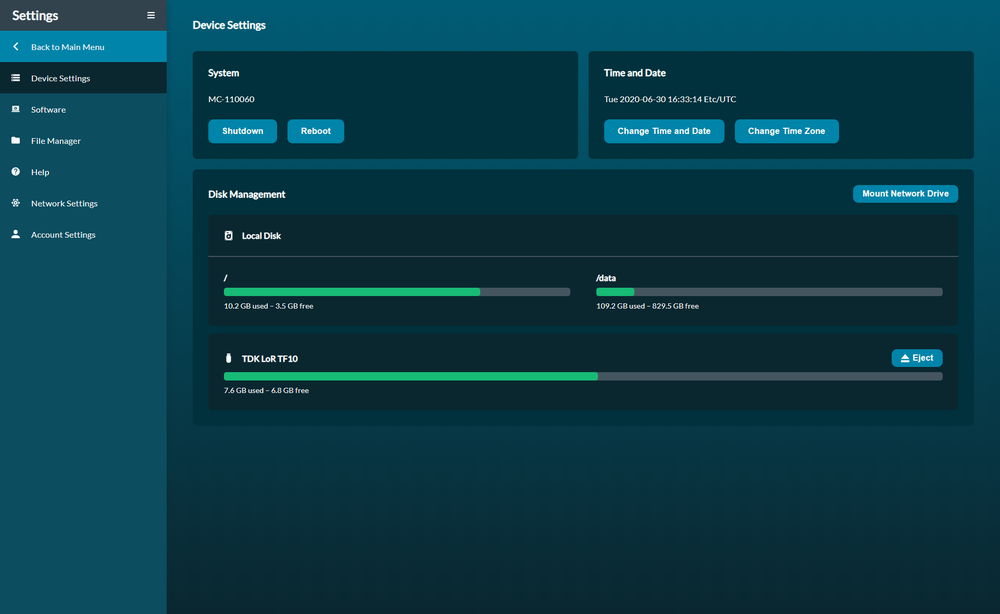Toggle the hamburger menu in Settings header
Screen dimensions: 1000x614
[x=151, y=15]
